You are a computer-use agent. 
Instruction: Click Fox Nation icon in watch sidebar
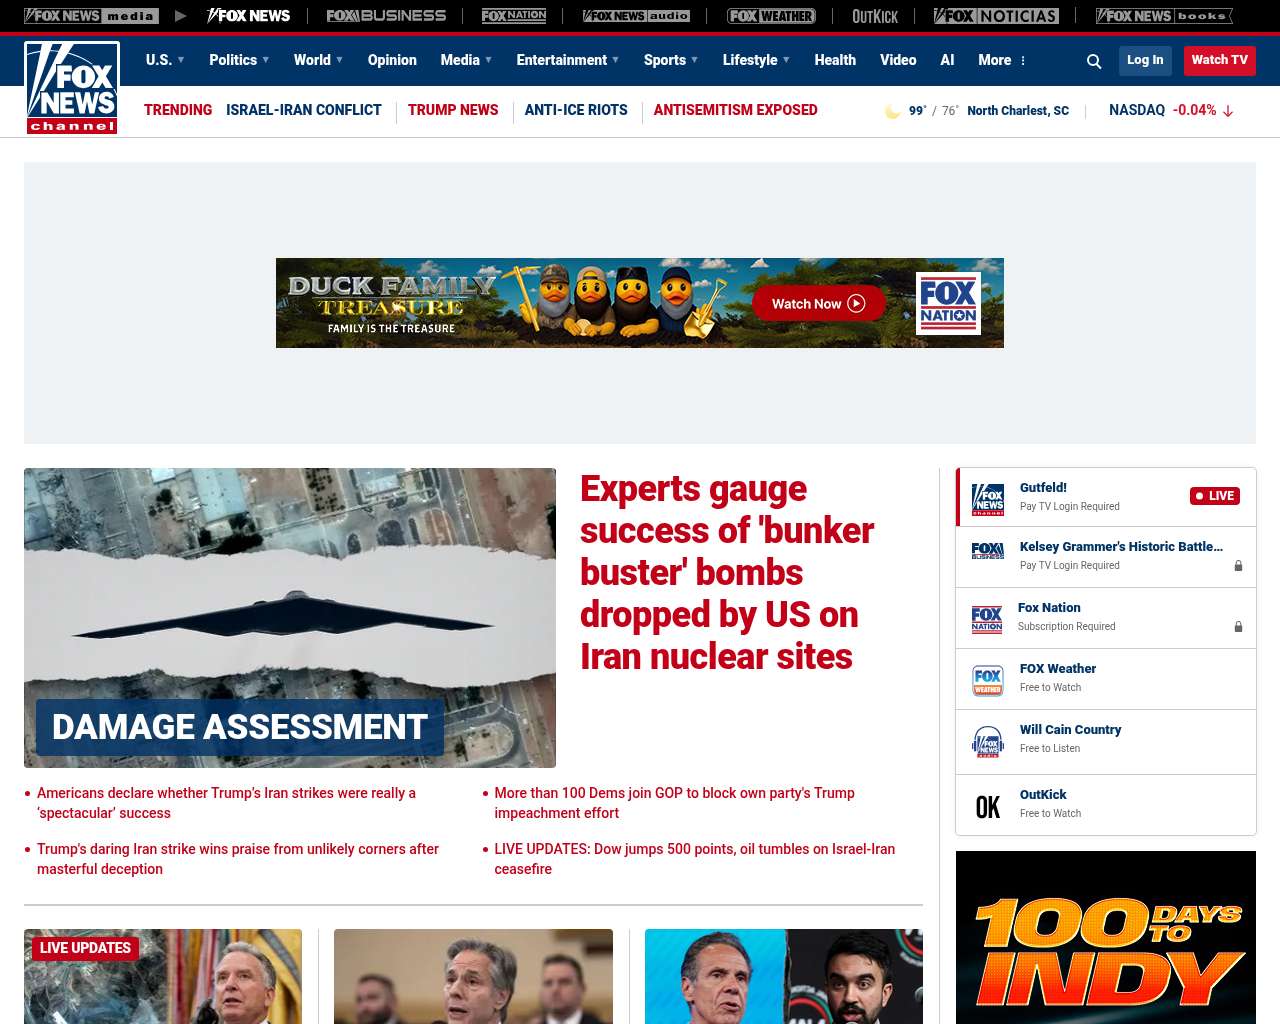tap(987, 619)
